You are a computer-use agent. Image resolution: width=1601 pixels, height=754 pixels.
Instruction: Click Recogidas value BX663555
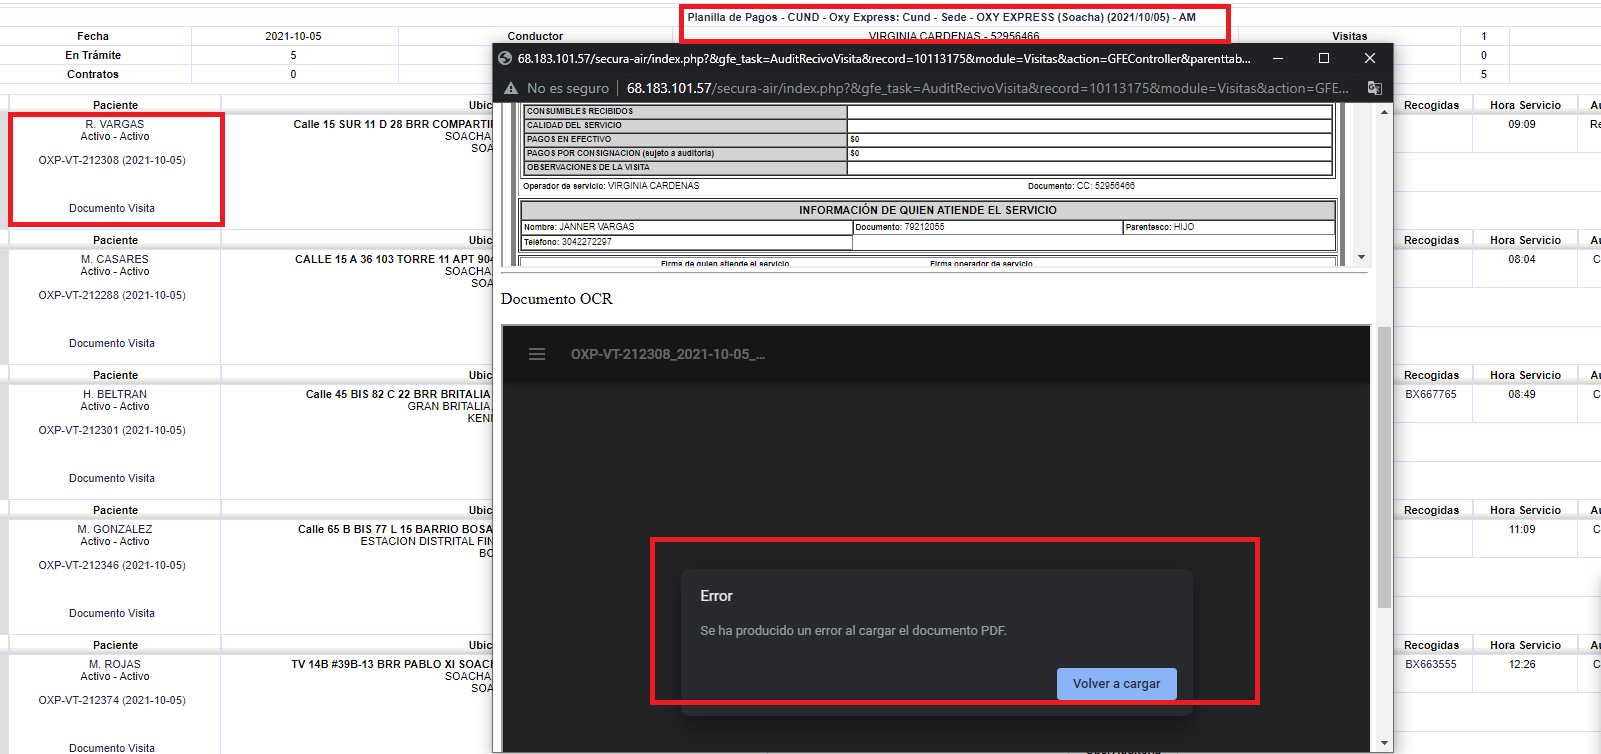[1431, 664]
